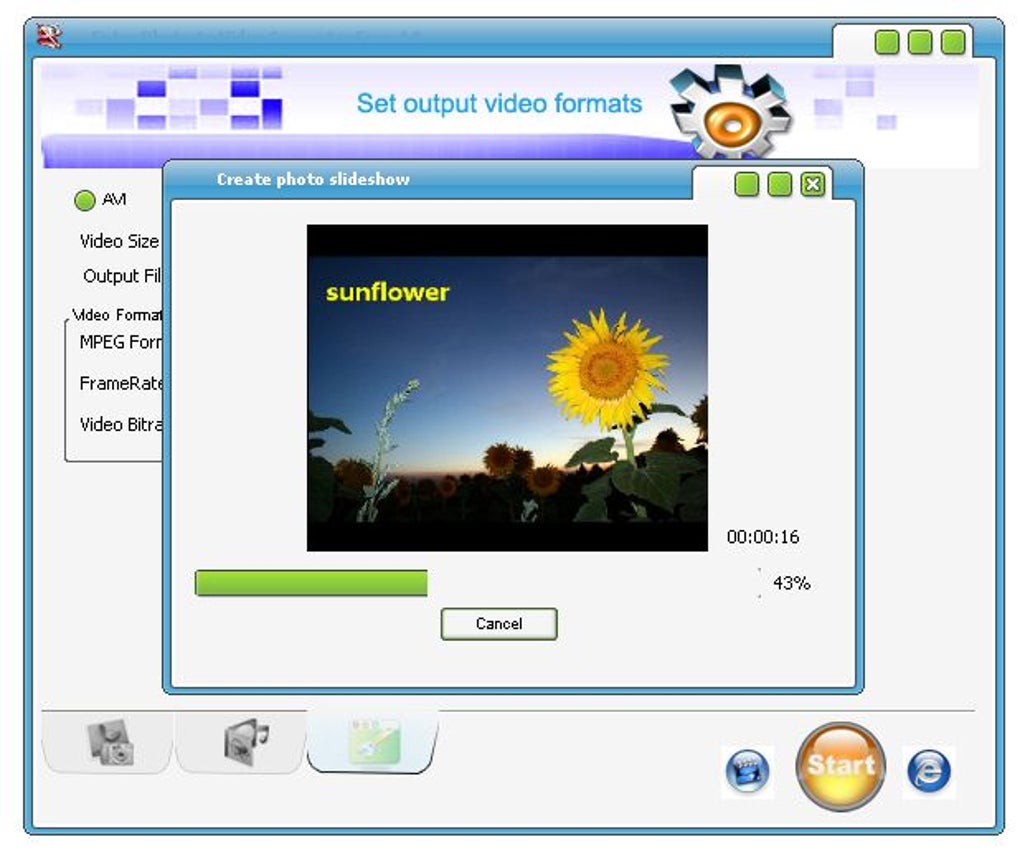Click the green slideshow progress bar

click(311, 583)
